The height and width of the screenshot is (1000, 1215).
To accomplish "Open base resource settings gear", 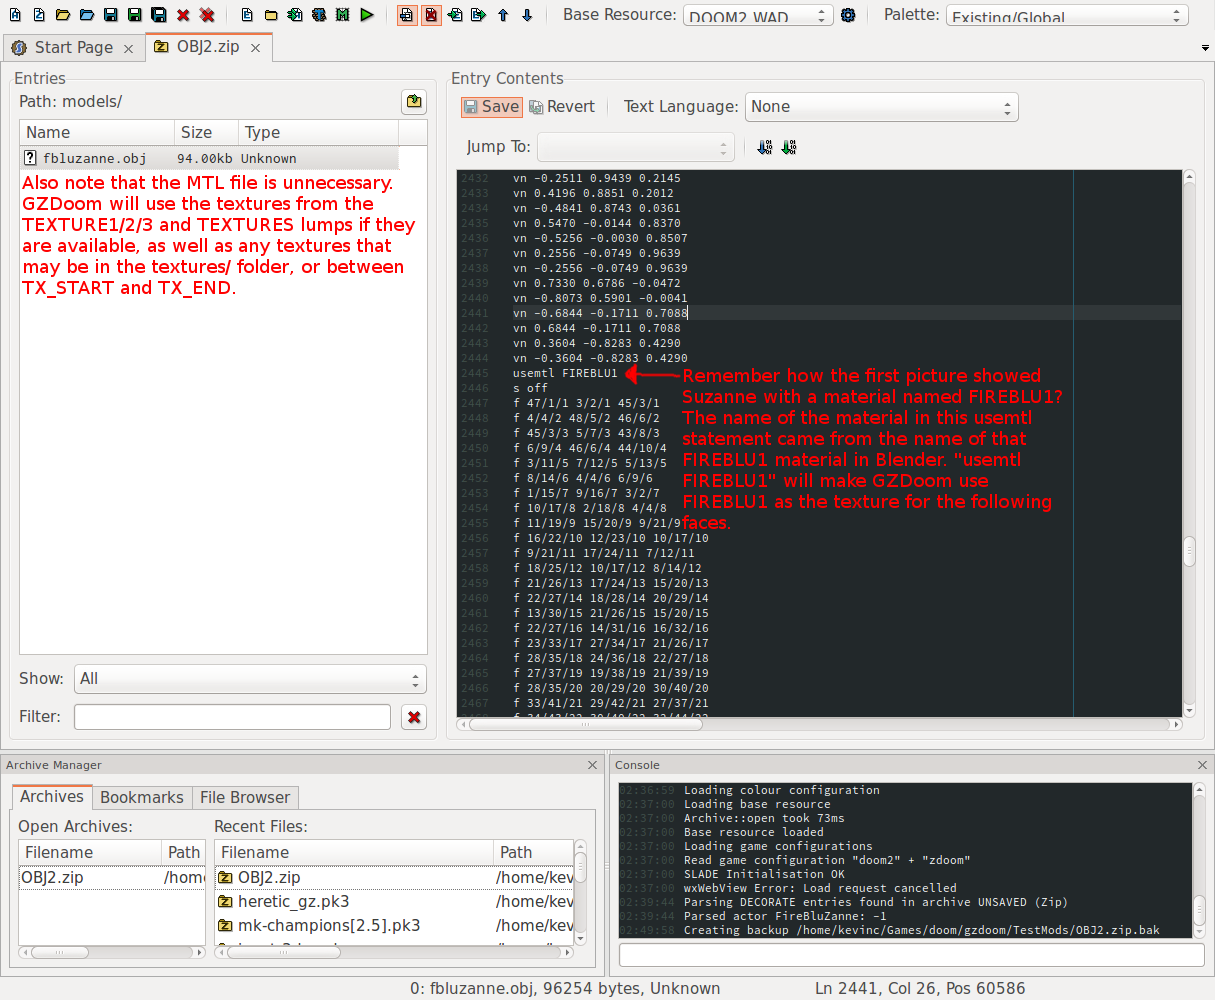I will (848, 15).
